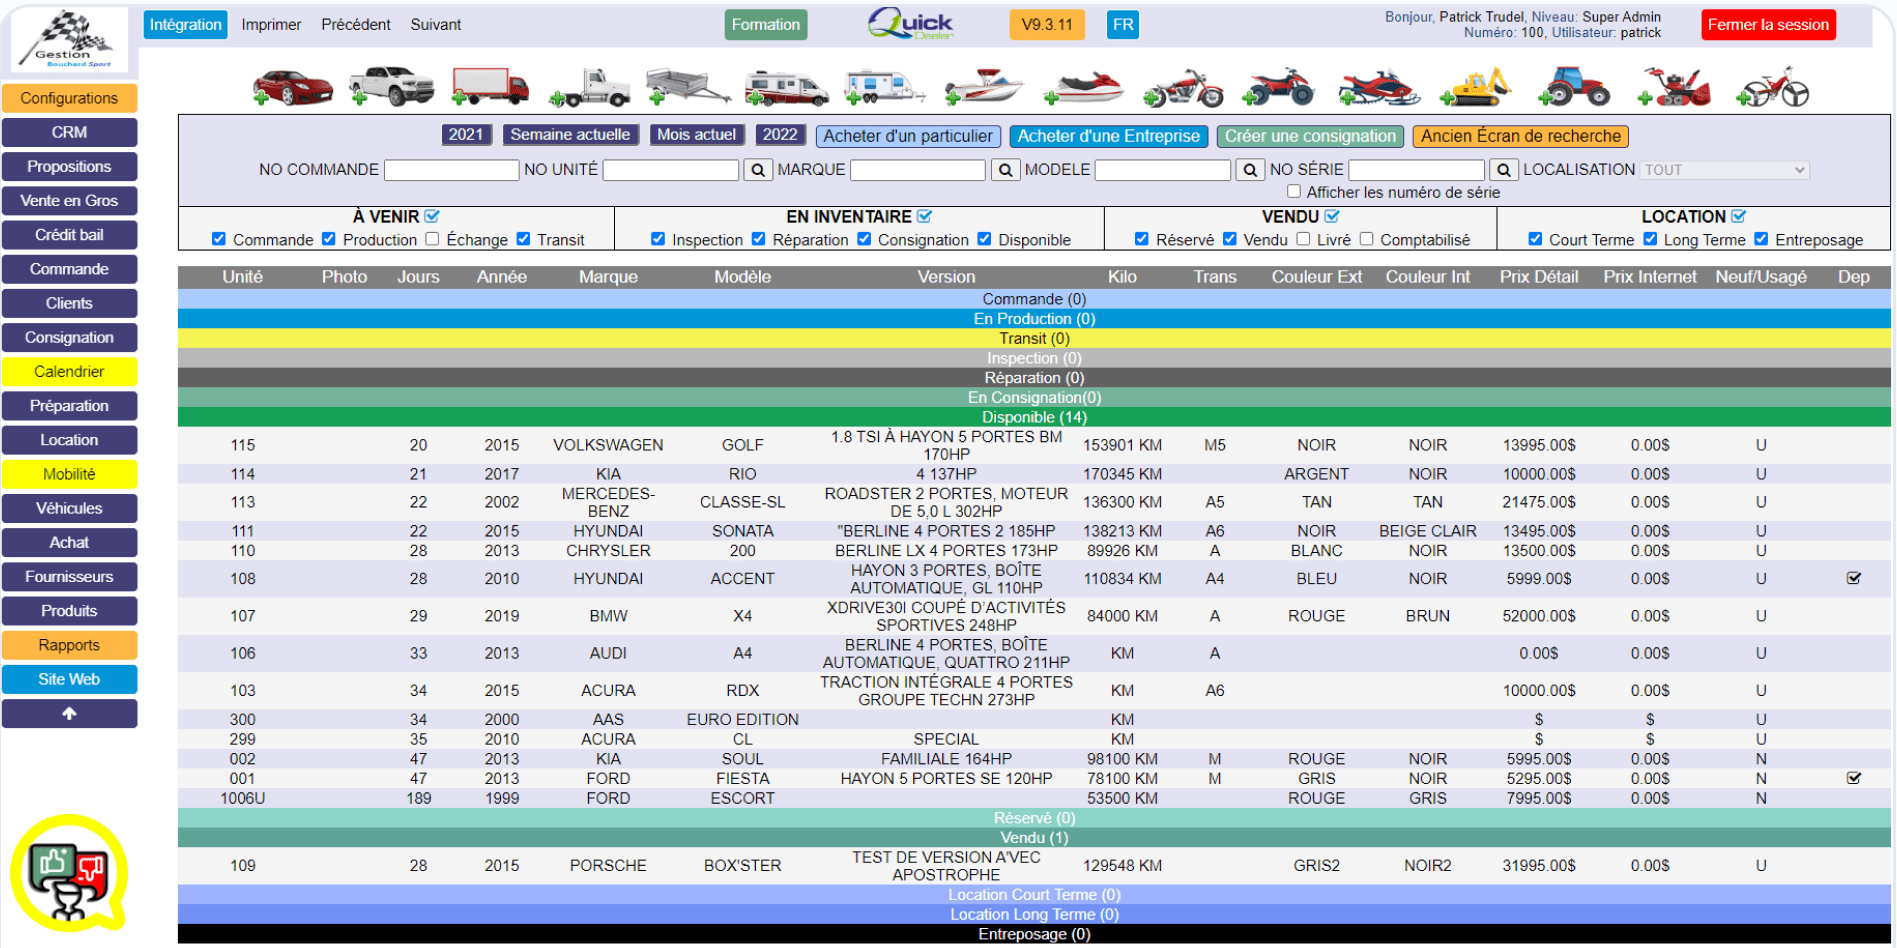Add a blue farm tractor unit
Screen dimensions: 1897x948
1574,87
